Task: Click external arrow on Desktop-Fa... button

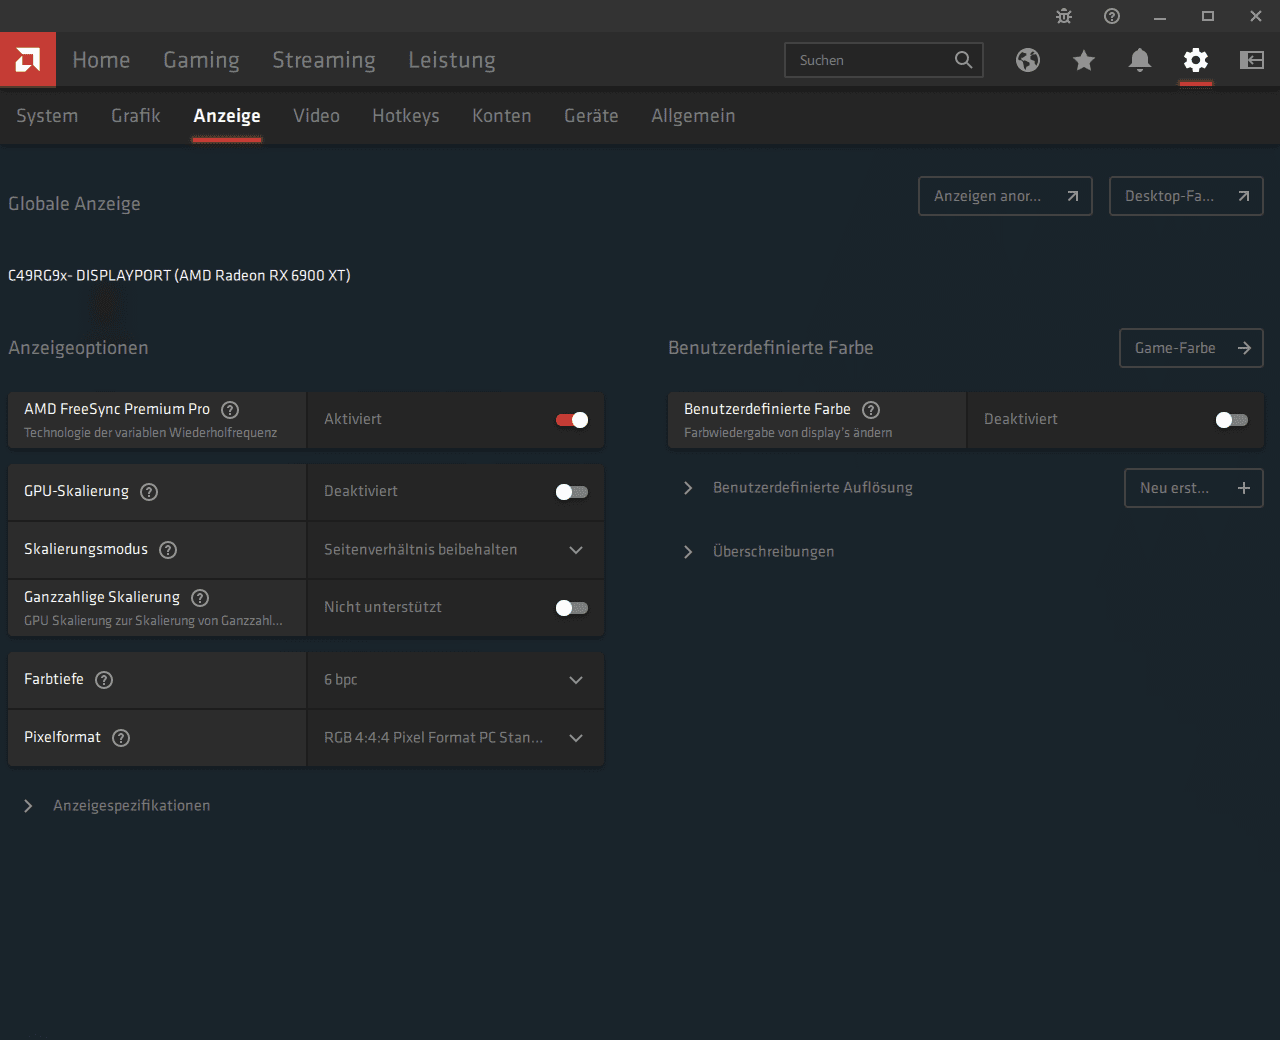Action: click(1244, 196)
